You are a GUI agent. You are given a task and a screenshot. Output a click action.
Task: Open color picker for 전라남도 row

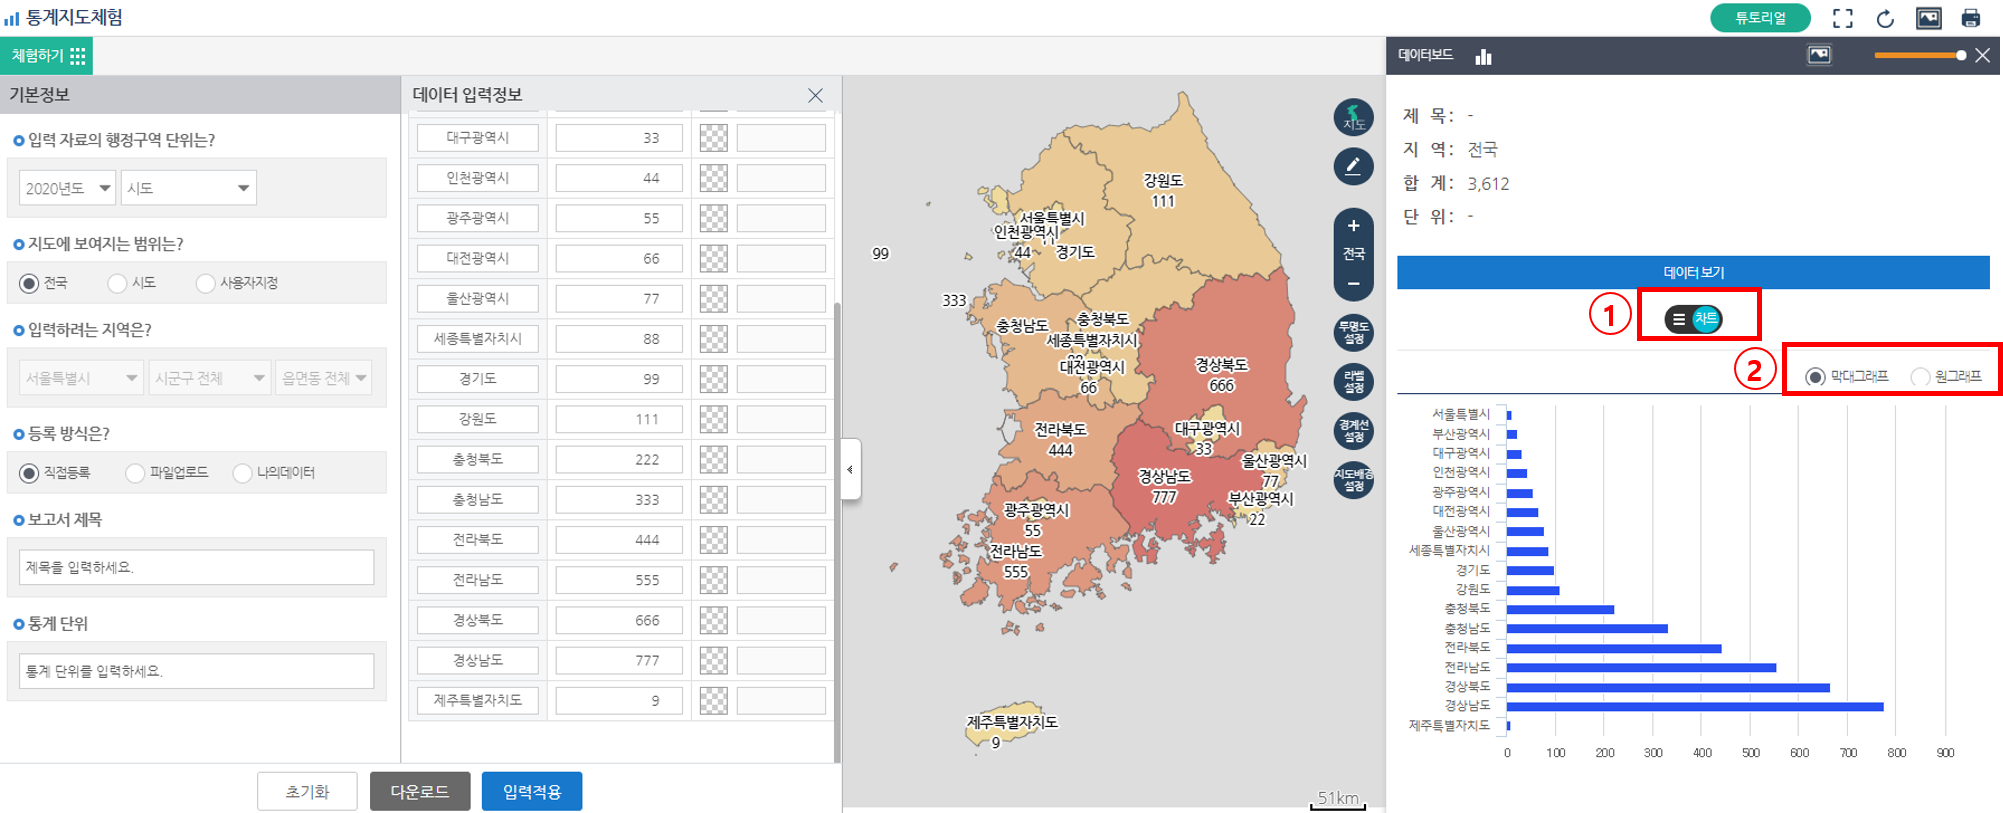(x=713, y=580)
